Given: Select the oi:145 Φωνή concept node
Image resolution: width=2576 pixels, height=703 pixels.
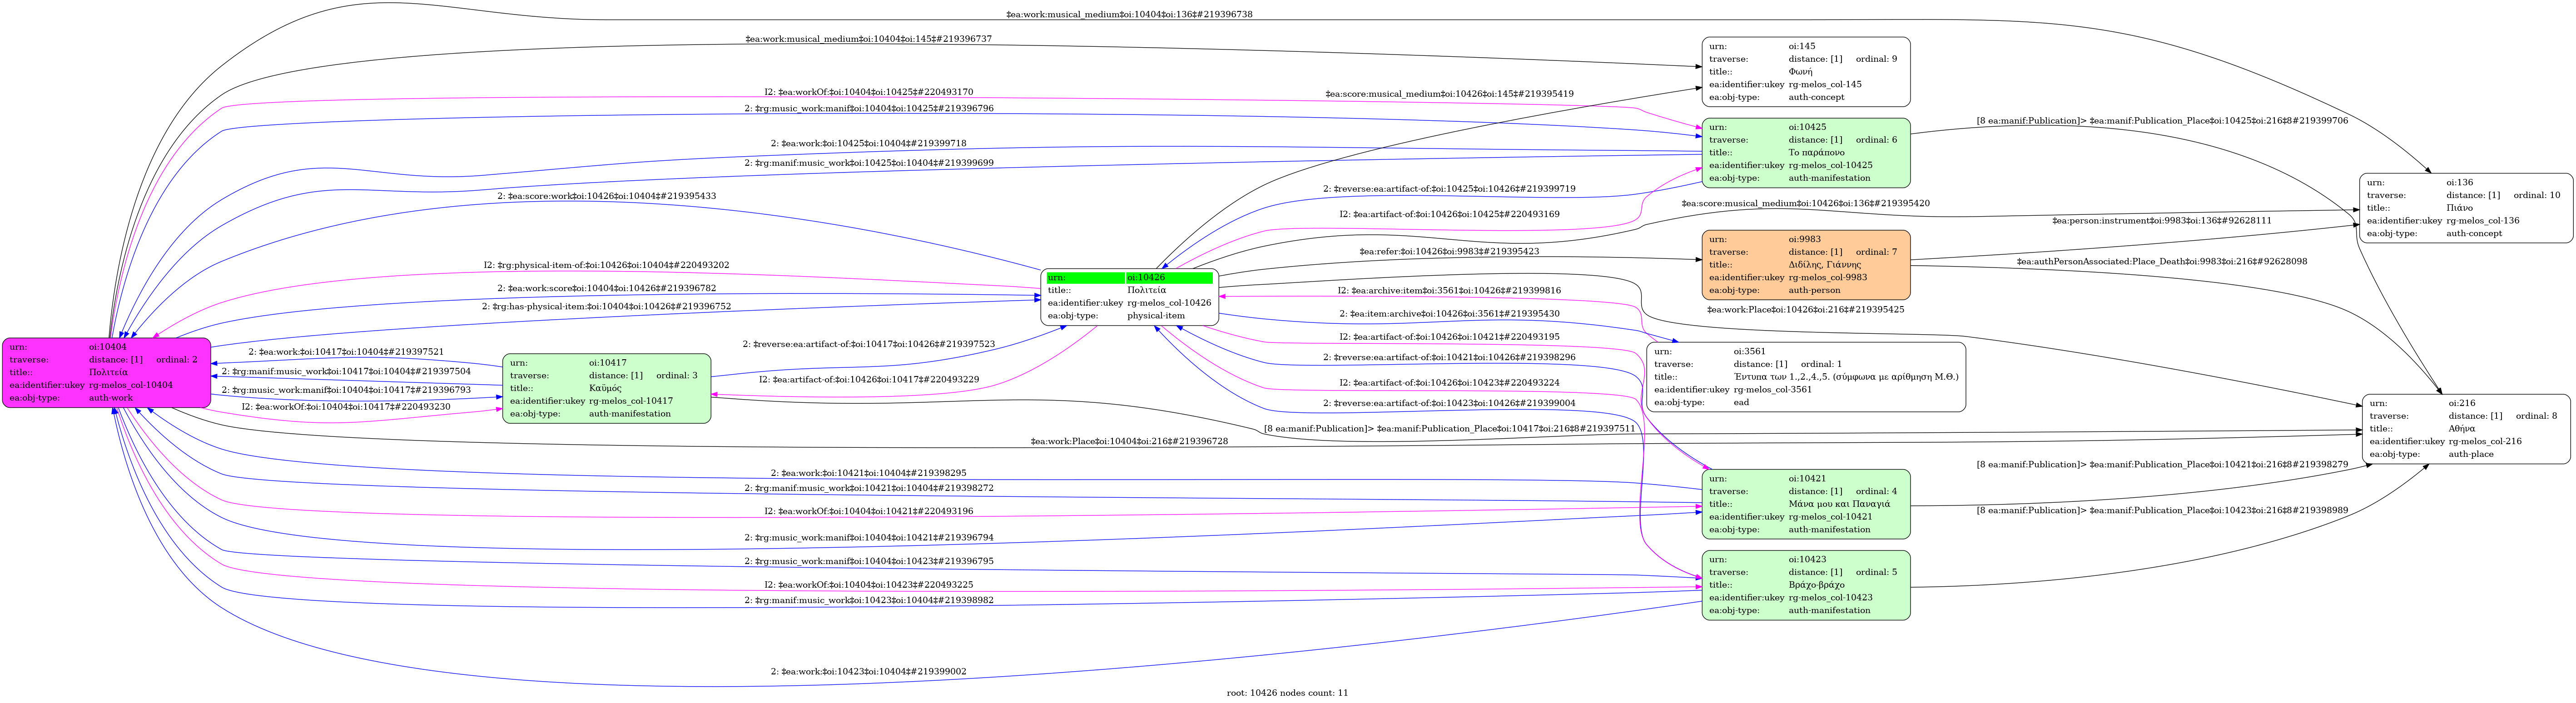Looking at the screenshot, I should coord(1805,72).
